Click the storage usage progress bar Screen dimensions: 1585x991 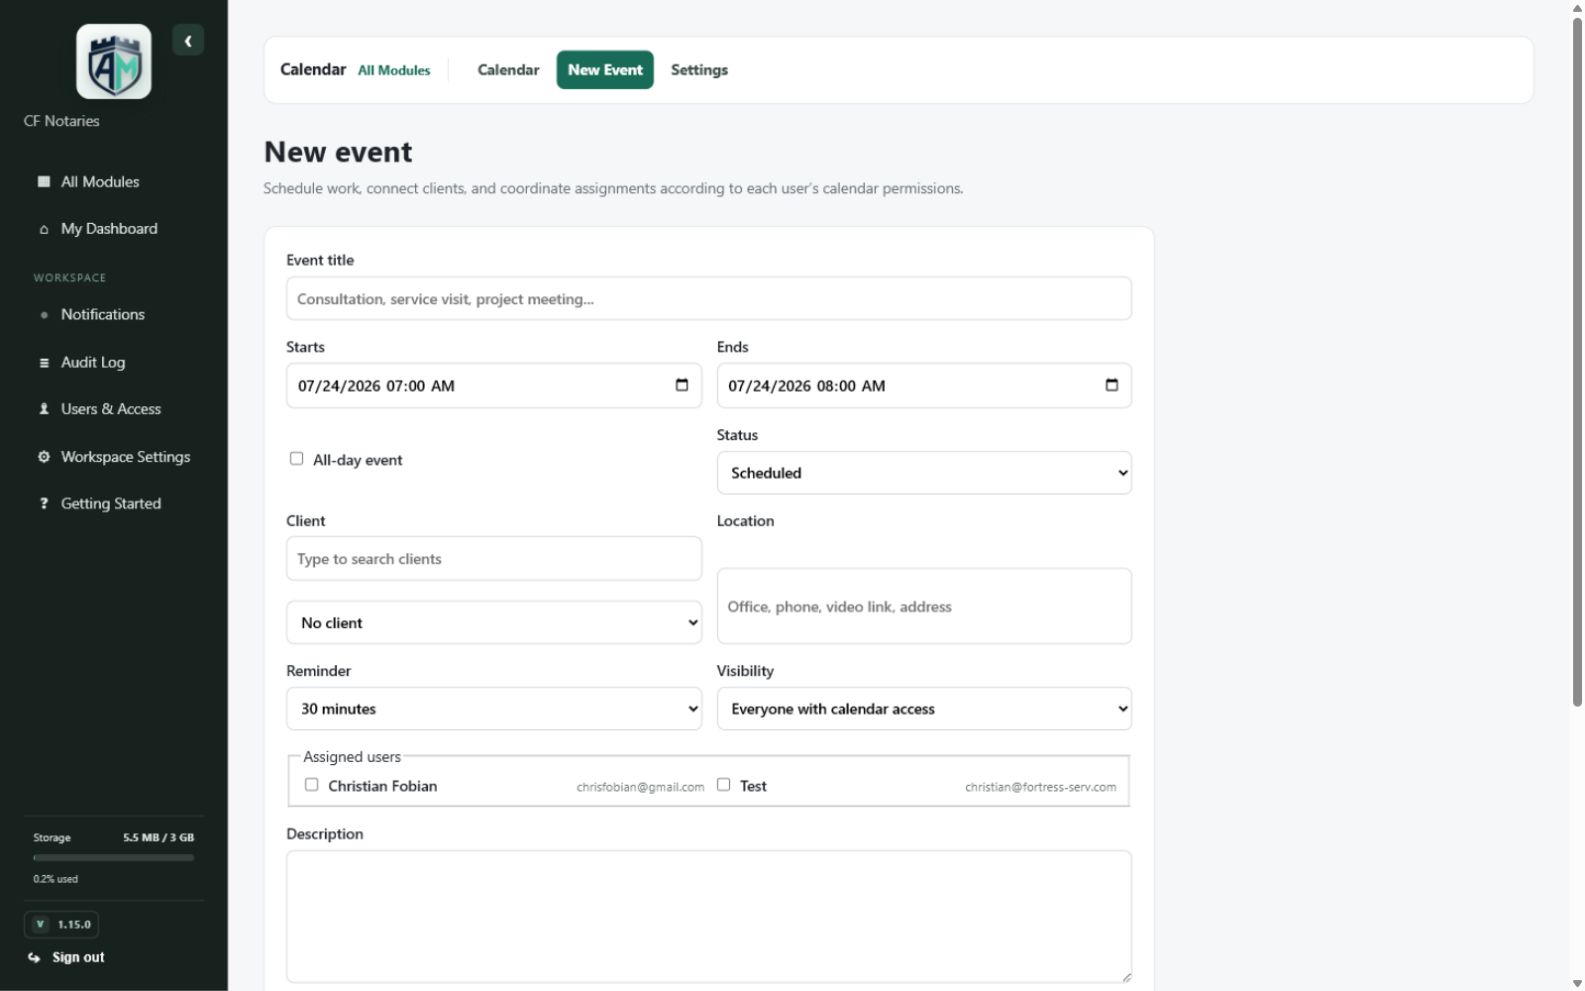pyautogui.click(x=113, y=858)
